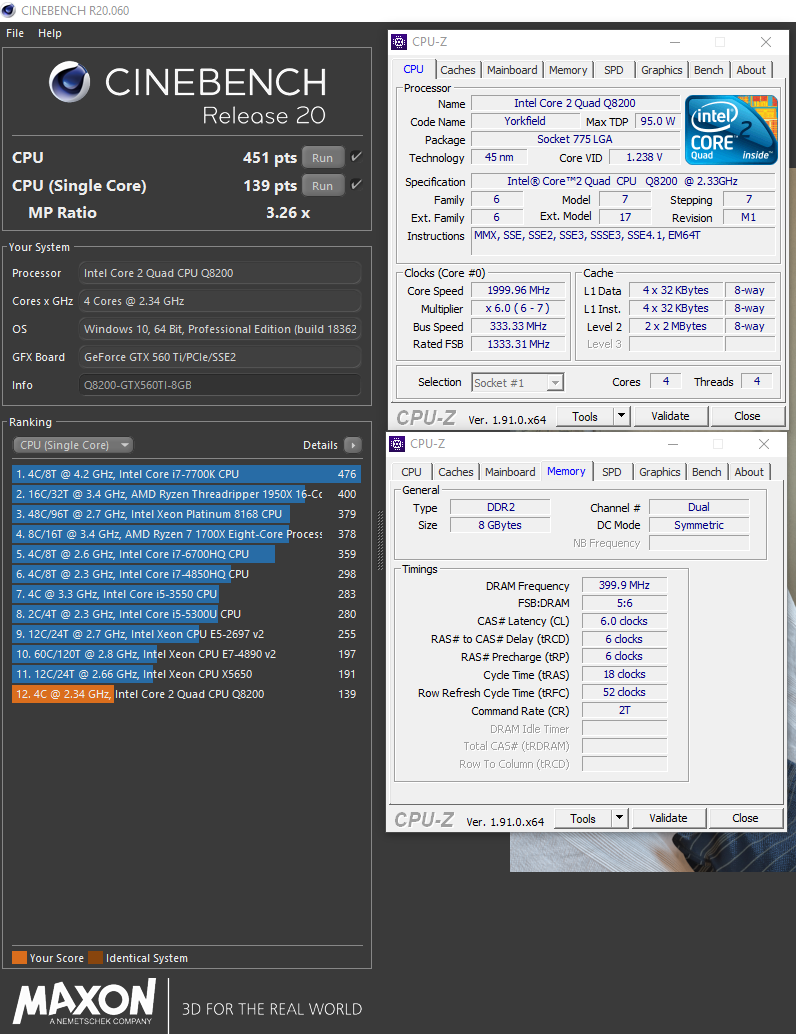The image size is (796, 1034).
Task: Toggle the CPU (Single Core) test checkbox
Action: click(x=356, y=185)
